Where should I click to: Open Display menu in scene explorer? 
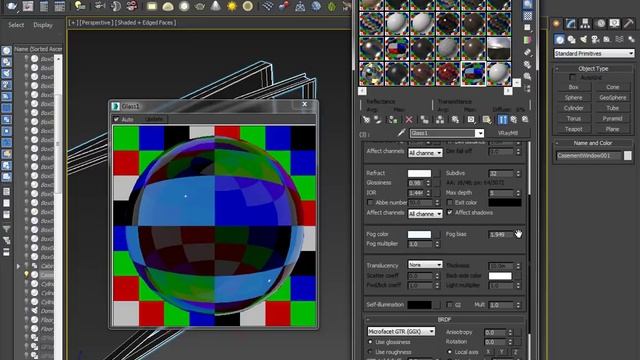(43, 25)
